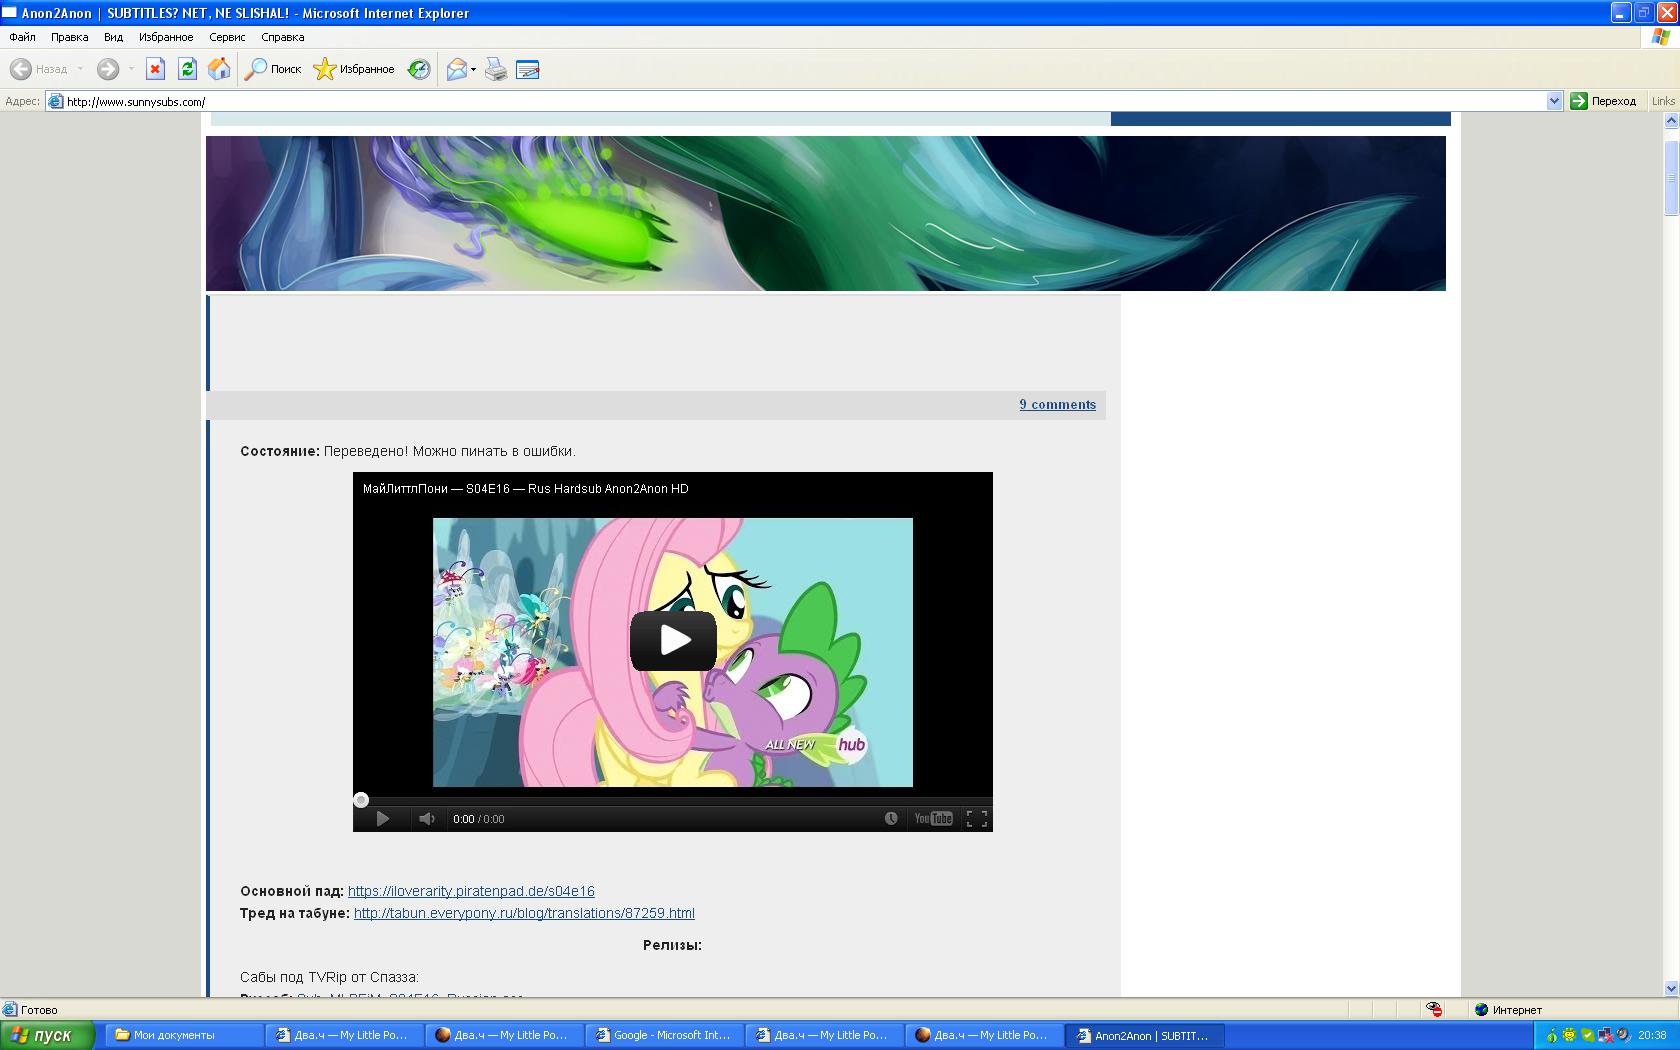Open the 9 comments link
This screenshot has width=1680, height=1050.
pos(1058,404)
